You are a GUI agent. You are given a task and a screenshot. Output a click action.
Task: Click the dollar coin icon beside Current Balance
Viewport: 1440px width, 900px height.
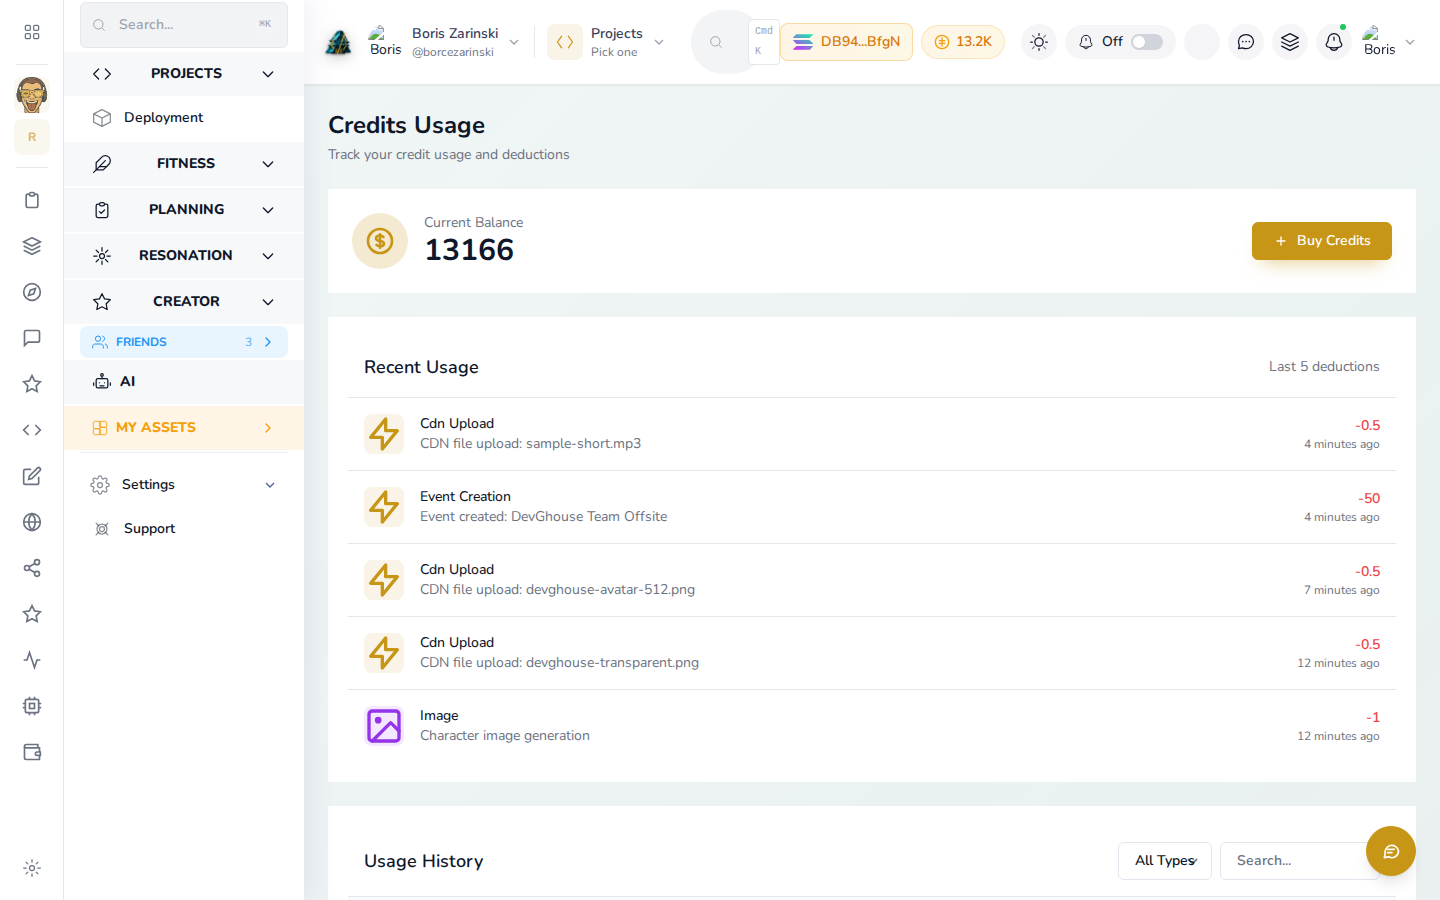coord(380,241)
